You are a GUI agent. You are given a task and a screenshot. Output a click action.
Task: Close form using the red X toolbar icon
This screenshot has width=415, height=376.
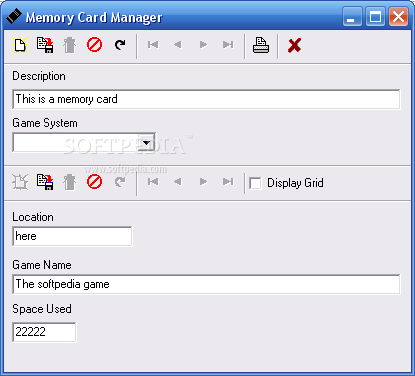click(294, 45)
